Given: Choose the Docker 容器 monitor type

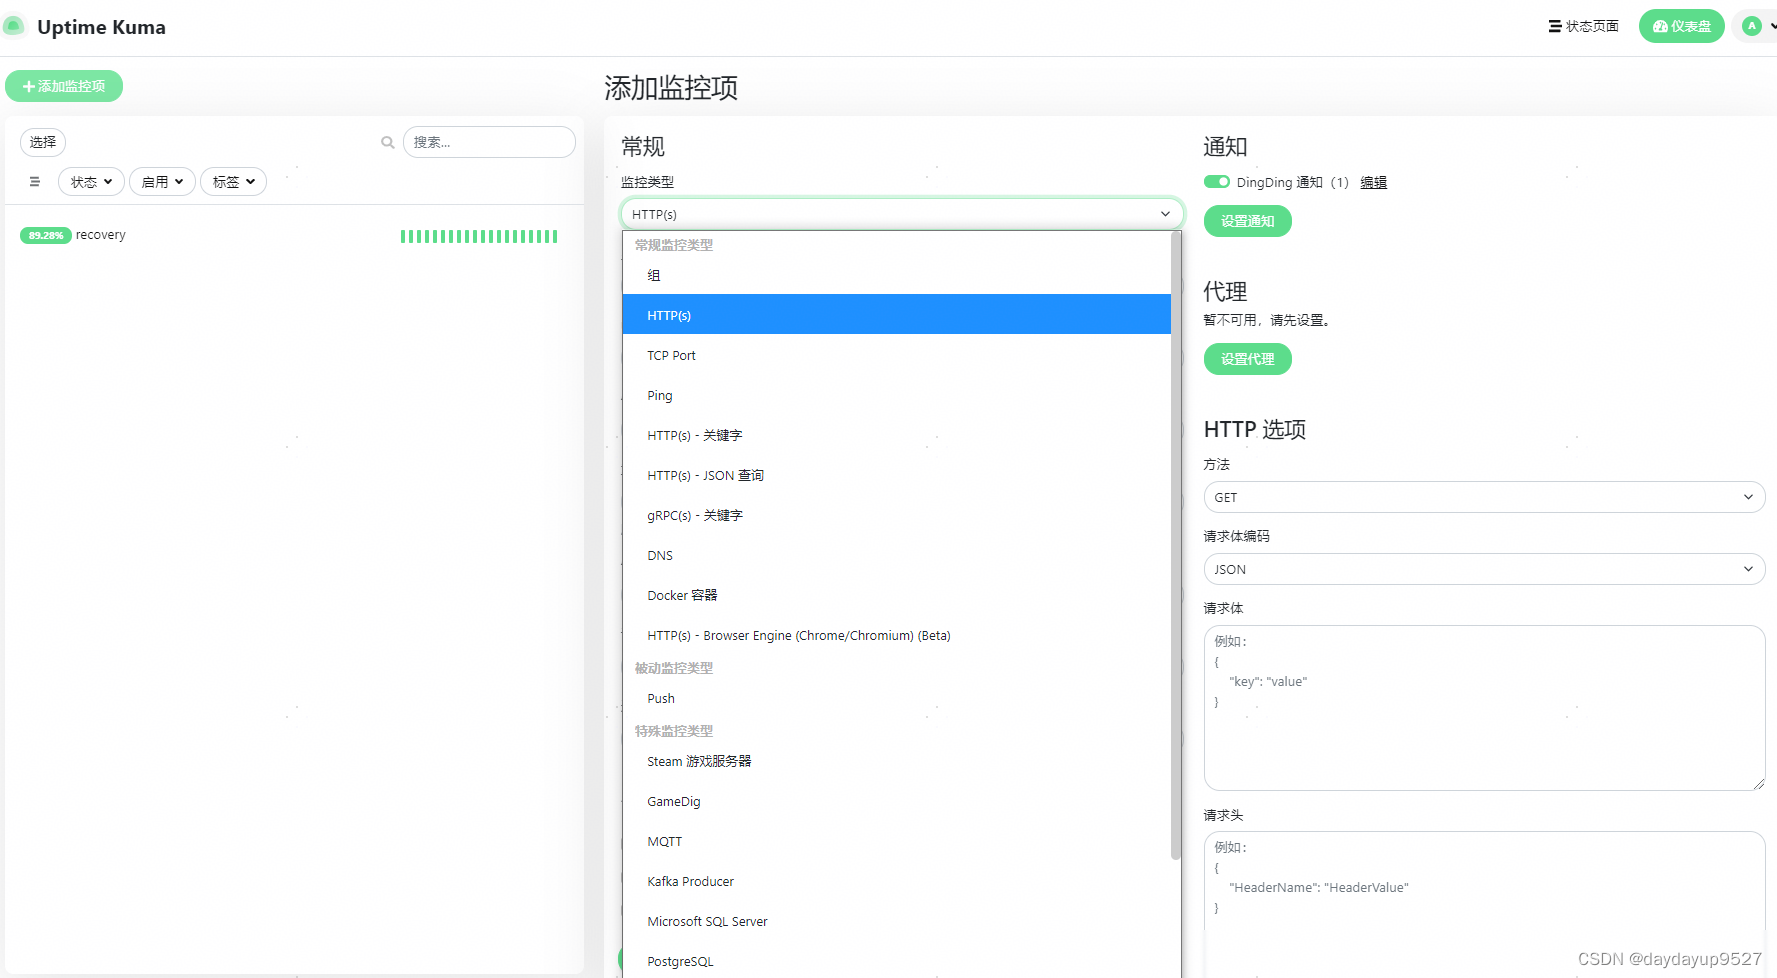Looking at the screenshot, I should click(x=896, y=595).
